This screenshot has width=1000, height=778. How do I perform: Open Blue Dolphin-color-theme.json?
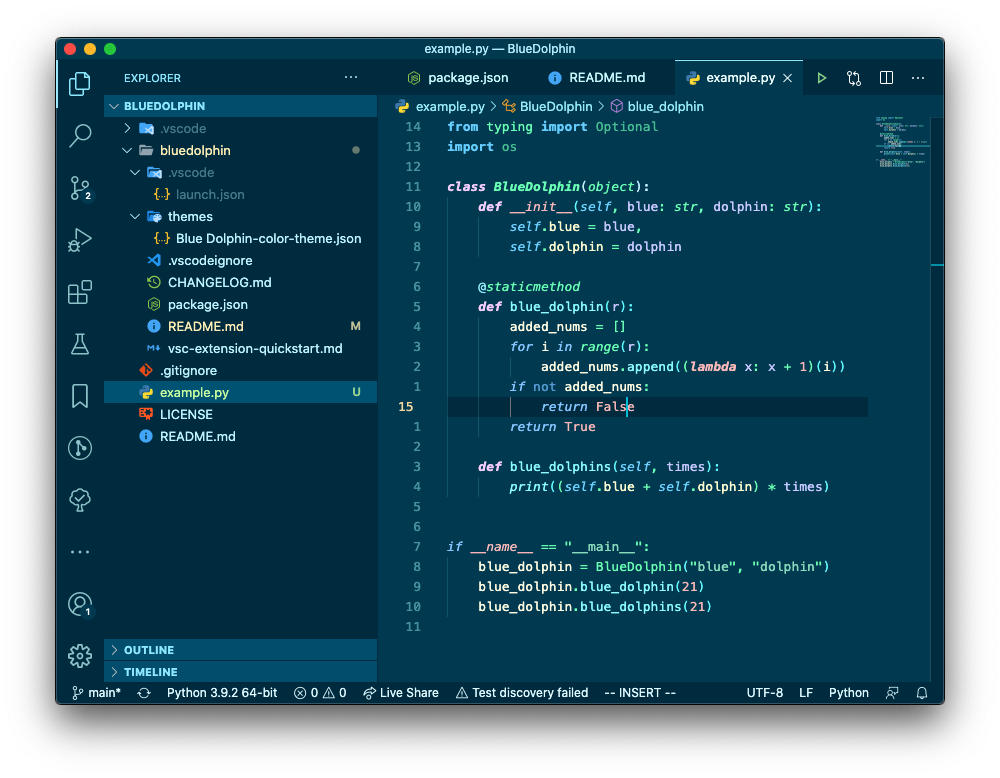[x=240, y=239]
